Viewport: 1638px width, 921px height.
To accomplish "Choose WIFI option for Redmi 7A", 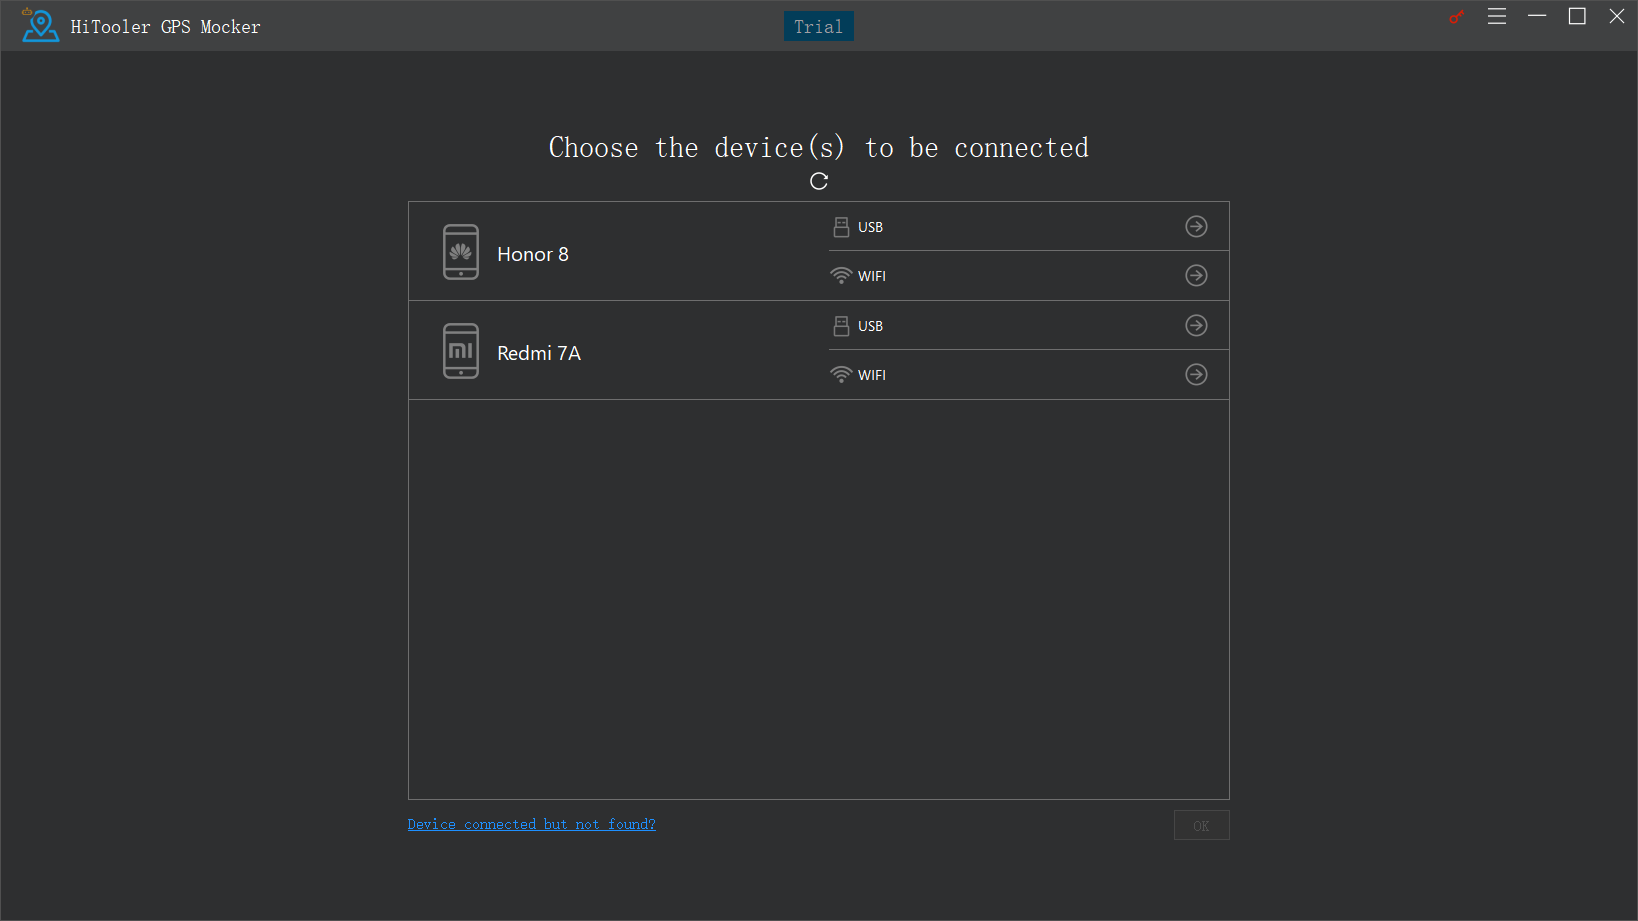I will coord(870,375).
